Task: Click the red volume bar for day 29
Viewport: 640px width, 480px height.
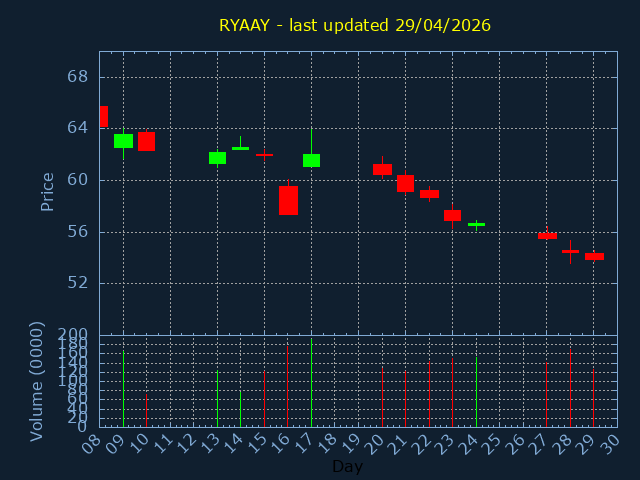Action: tap(593, 398)
